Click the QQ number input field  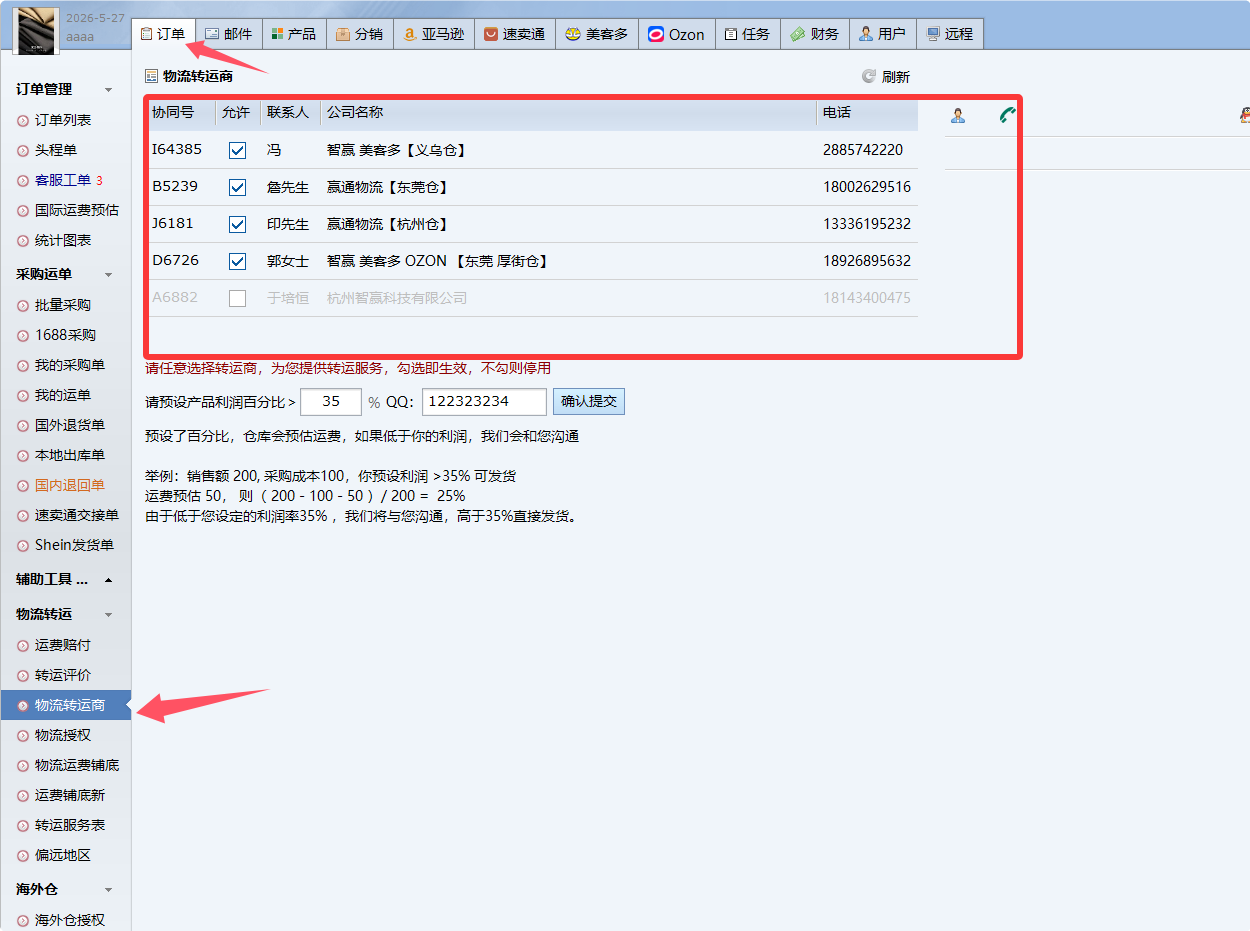[x=484, y=402]
